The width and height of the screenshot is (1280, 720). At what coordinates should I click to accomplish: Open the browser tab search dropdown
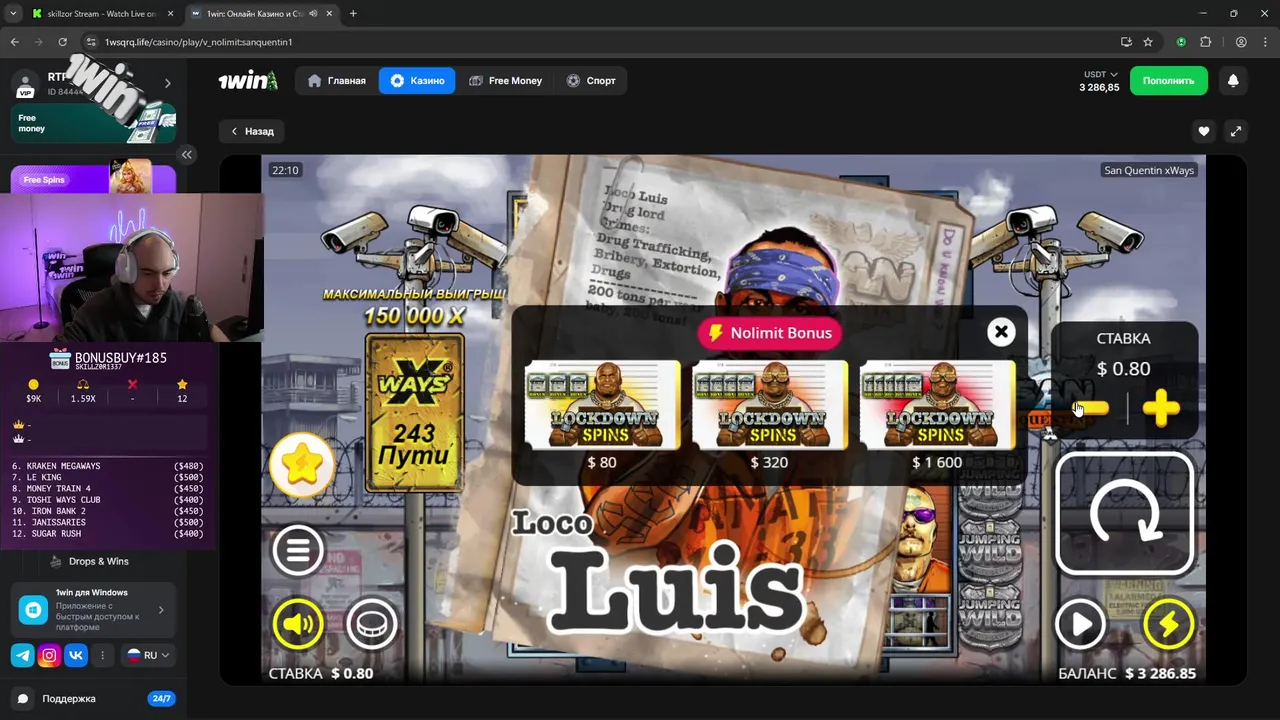click(12, 14)
